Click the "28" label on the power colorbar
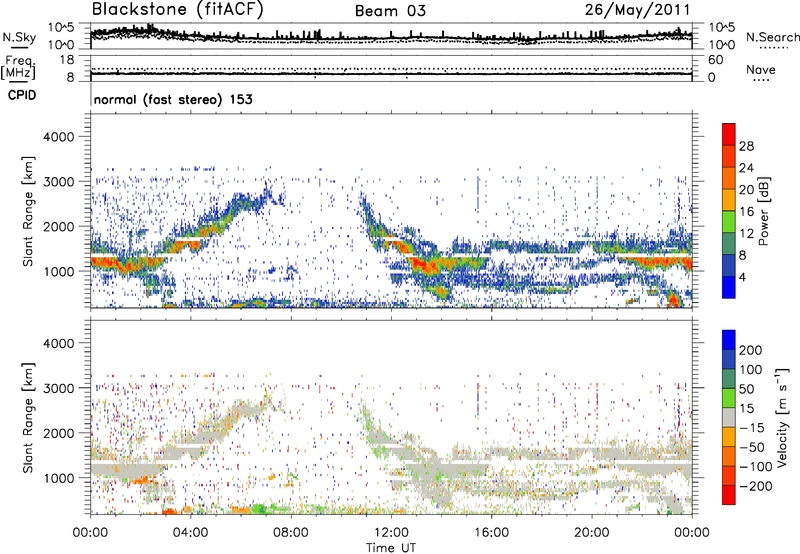The image size is (800, 554). 746,146
